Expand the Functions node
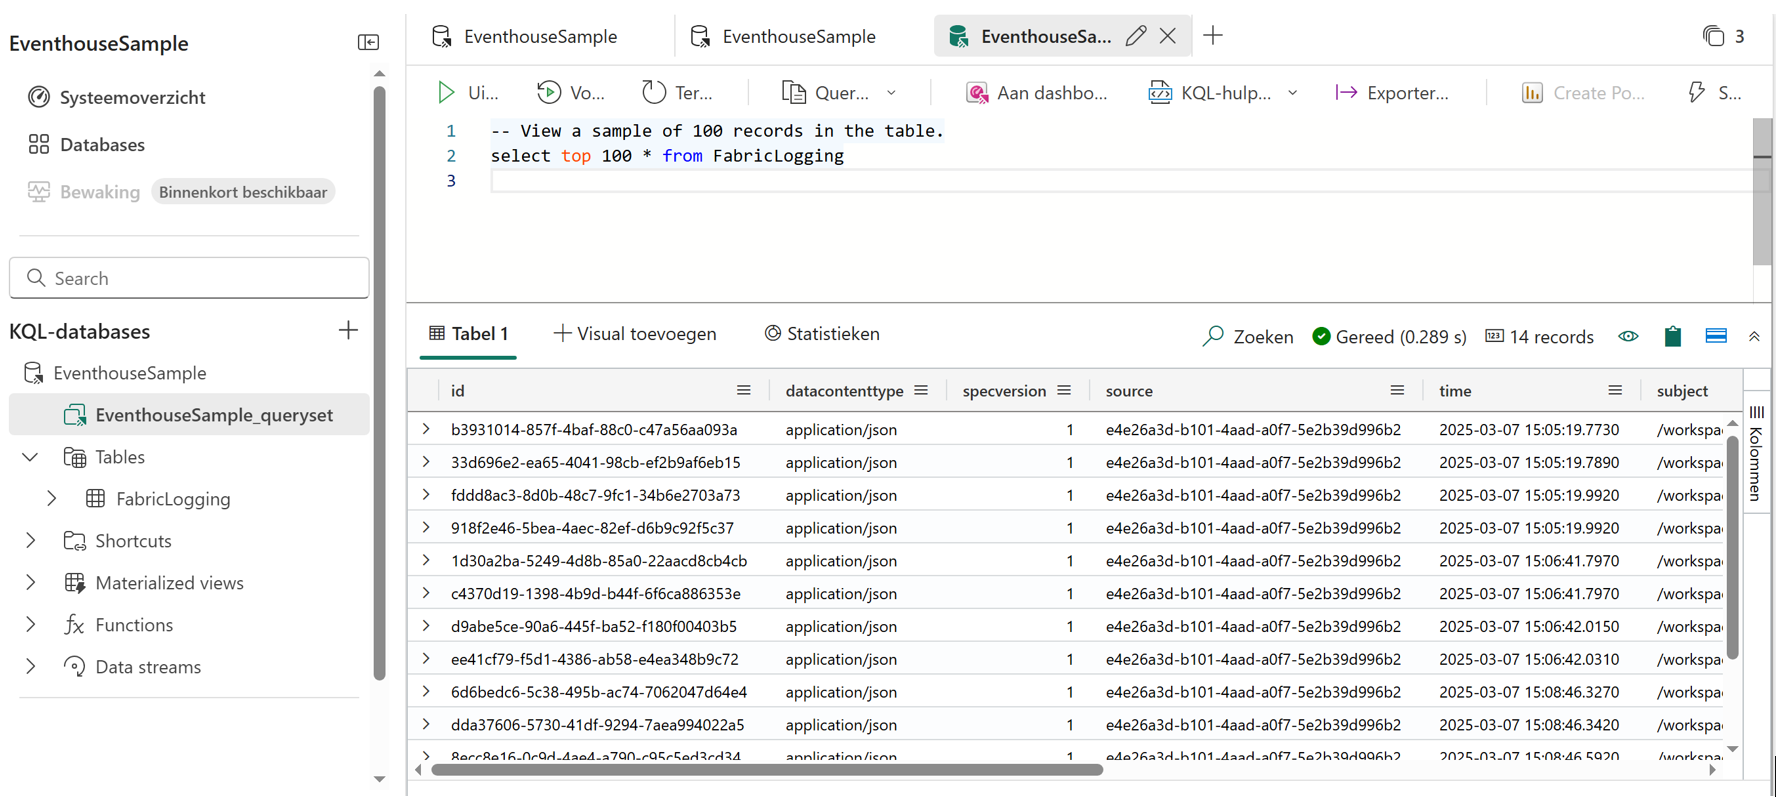Image resolution: width=1777 pixels, height=801 pixels. (30, 625)
